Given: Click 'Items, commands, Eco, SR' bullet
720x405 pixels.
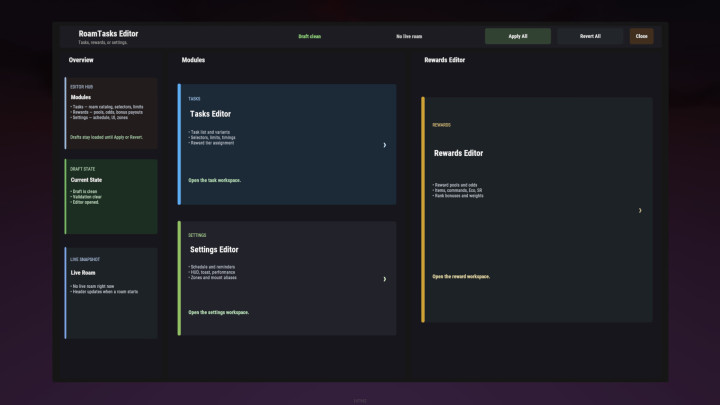Looking at the screenshot, I should (457, 190).
